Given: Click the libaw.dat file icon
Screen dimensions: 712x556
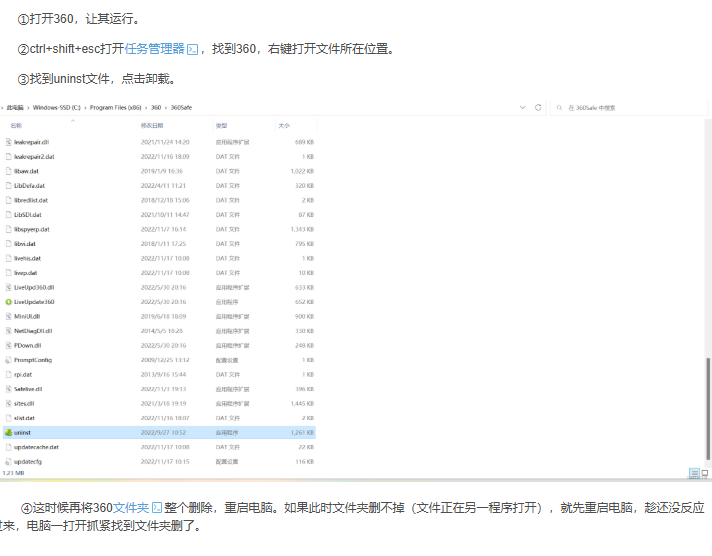Looking at the screenshot, I should coord(8,171).
